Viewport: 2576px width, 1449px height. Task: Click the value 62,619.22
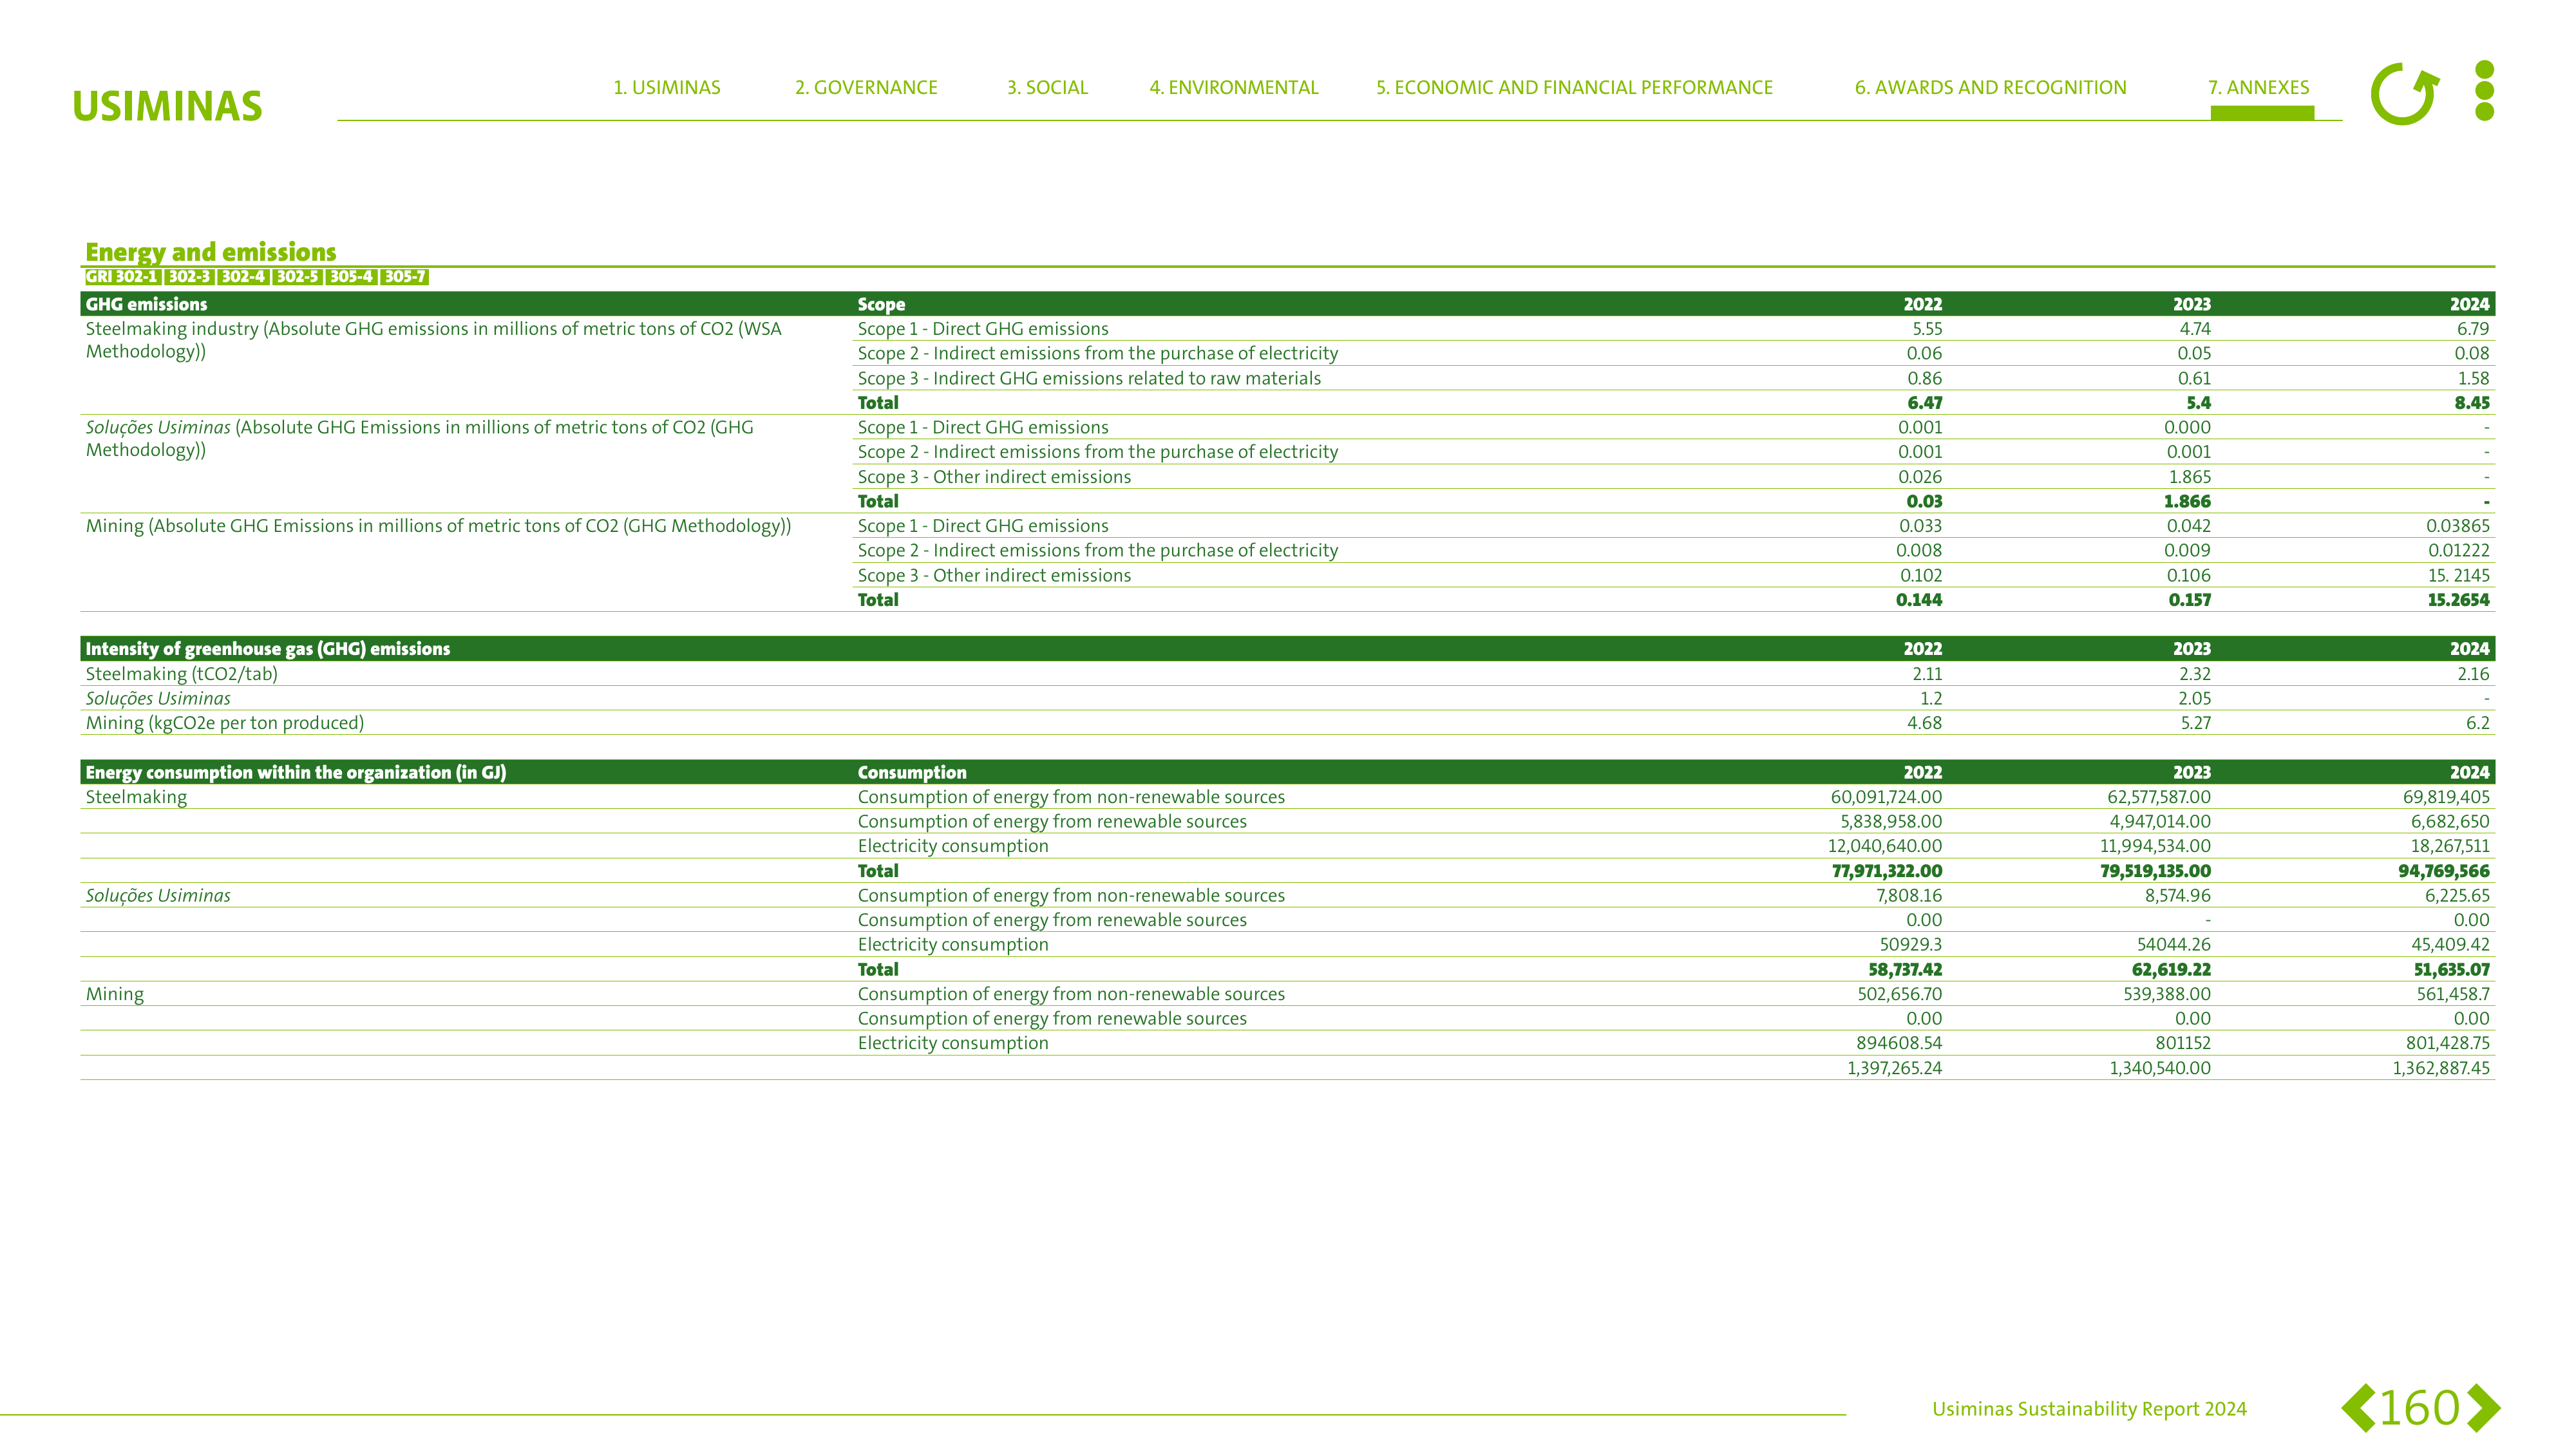2171,970
